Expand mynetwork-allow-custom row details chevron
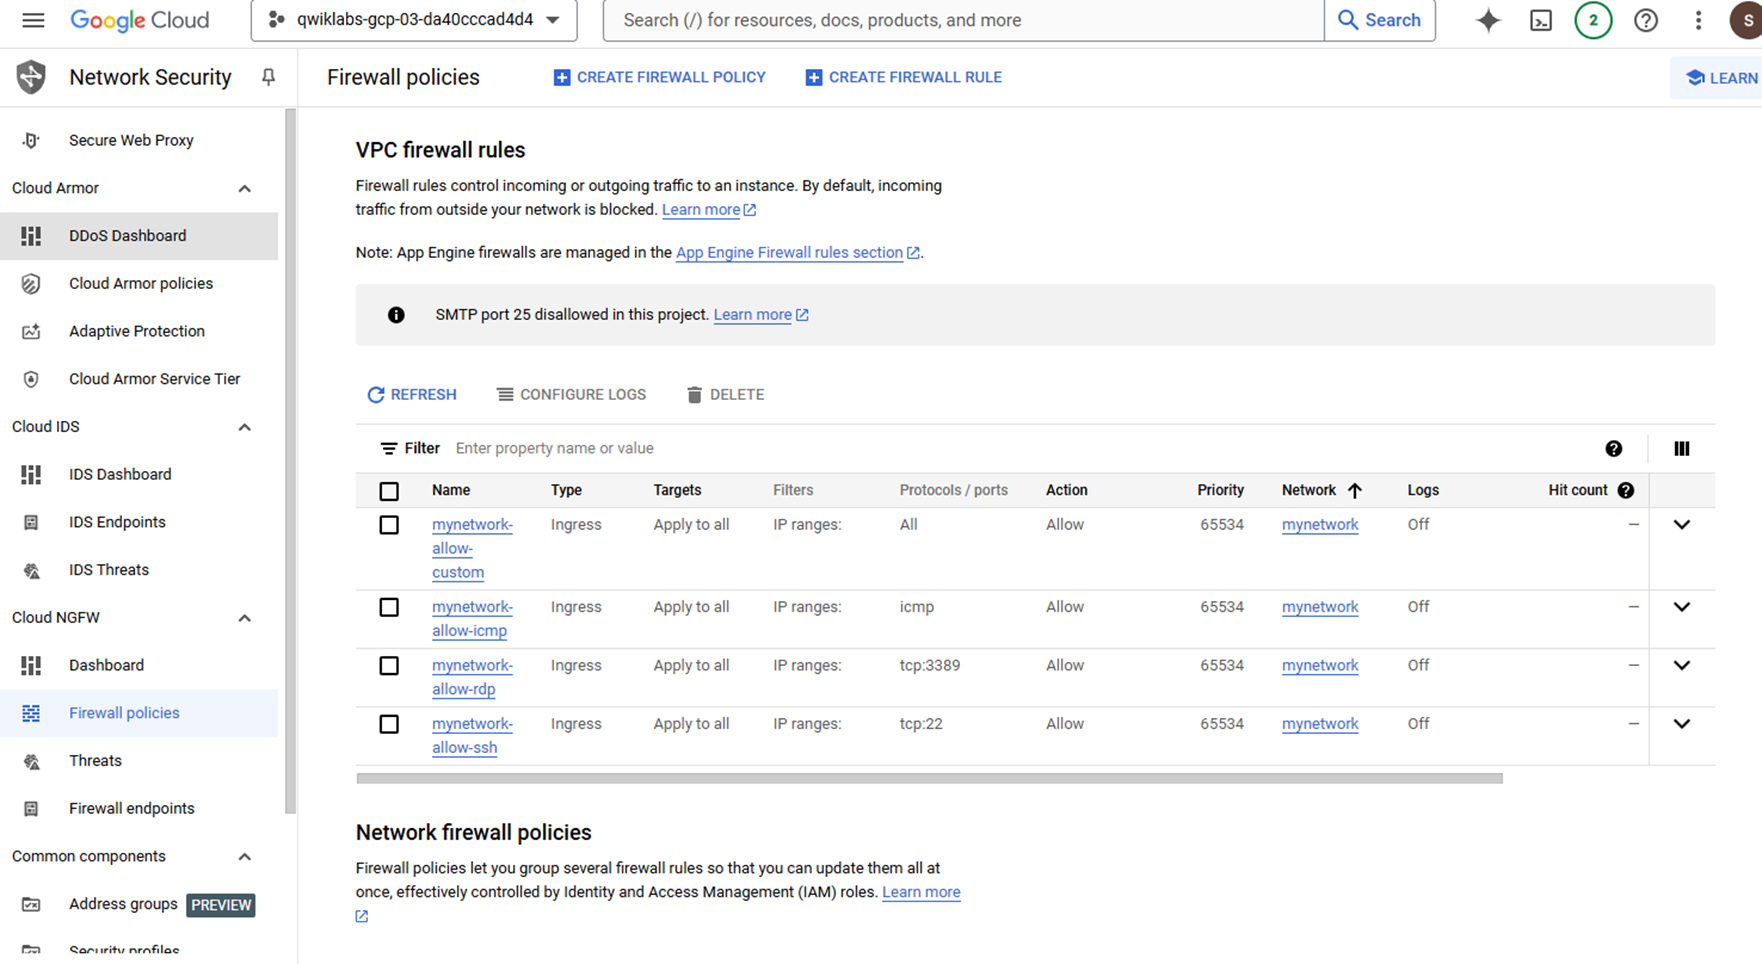The width and height of the screenshot is (1762, 964). click(1682, 525)
